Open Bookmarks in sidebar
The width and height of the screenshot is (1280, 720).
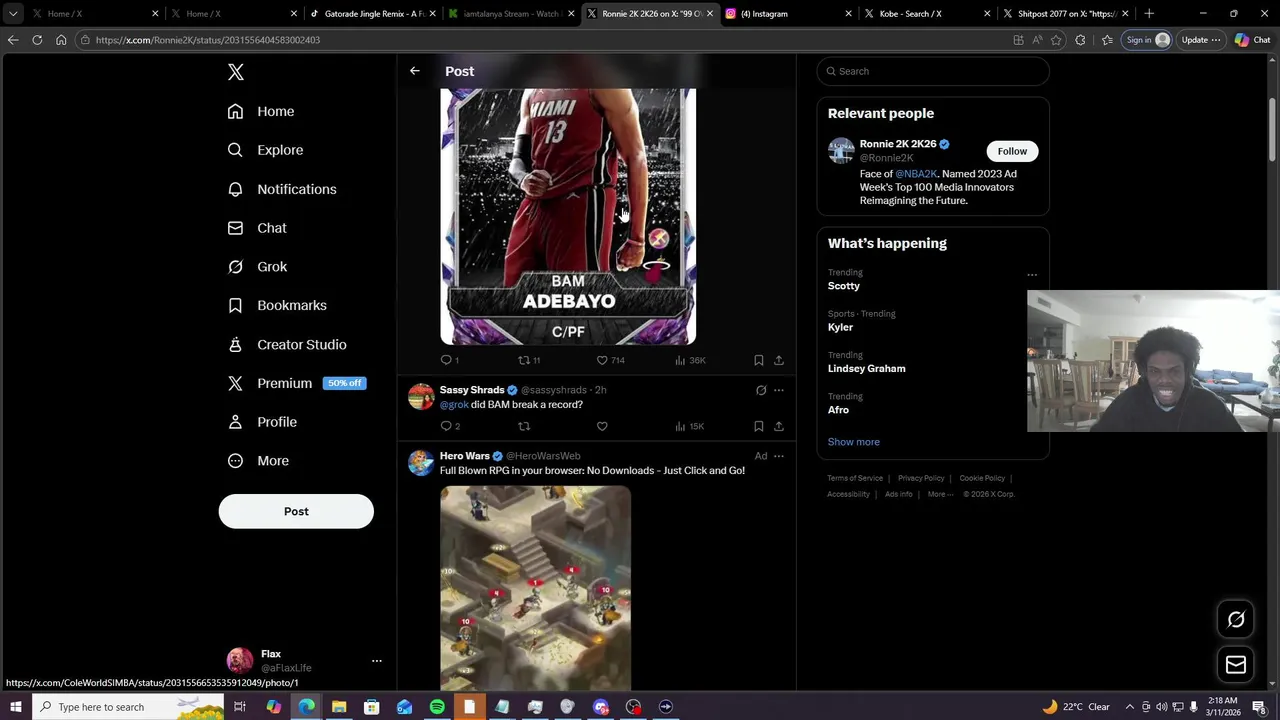[x=277, y=305]
